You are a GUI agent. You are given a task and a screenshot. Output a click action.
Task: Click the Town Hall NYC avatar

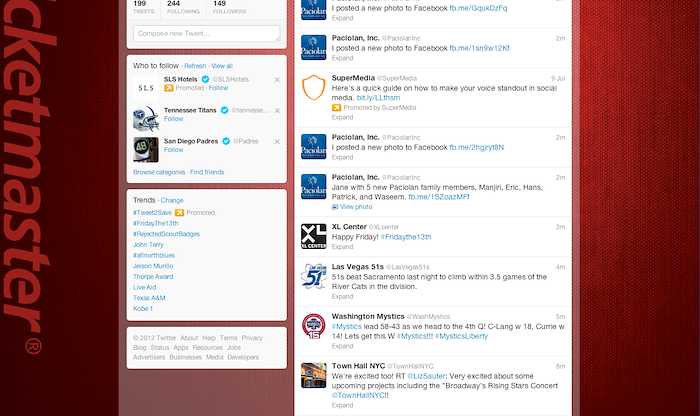[313, 375]
